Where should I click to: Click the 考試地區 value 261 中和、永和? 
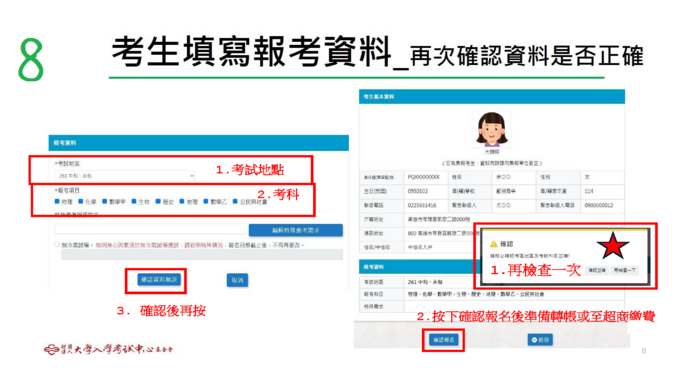coord(425,282)
